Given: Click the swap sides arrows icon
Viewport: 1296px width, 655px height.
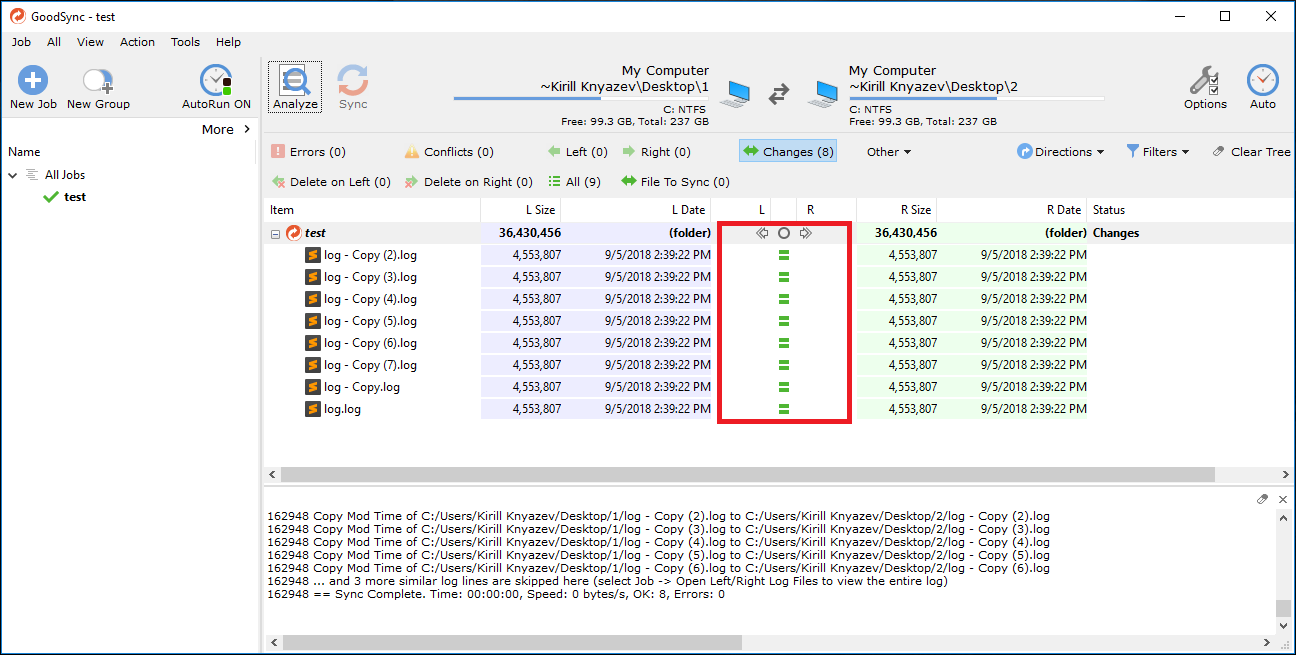Looking at the screenshot, I should point(780,94).
